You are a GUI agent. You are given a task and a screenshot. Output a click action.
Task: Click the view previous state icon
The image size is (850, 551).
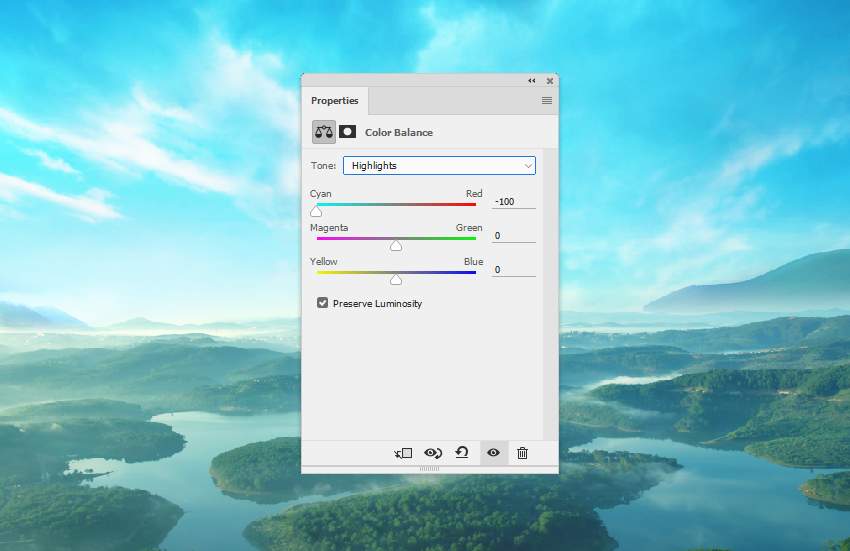click(x=433, y=453)
